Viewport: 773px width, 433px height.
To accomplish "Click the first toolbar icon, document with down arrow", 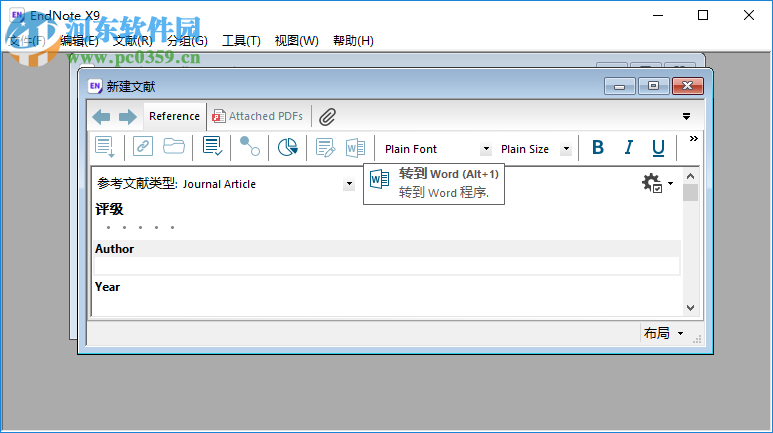I will [x=105, y=147].
